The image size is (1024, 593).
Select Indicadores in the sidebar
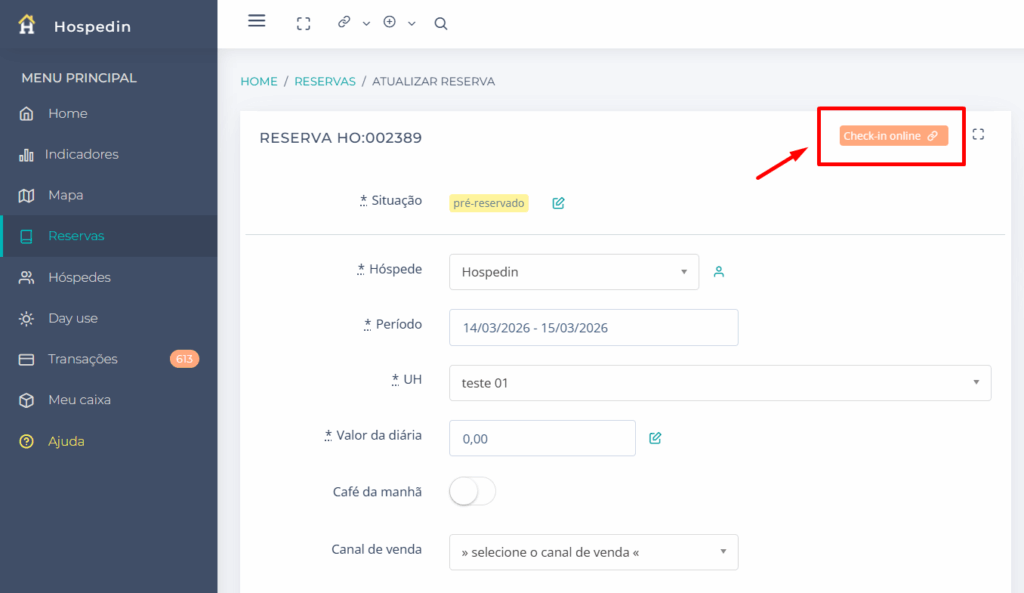[x=80, y=154]
